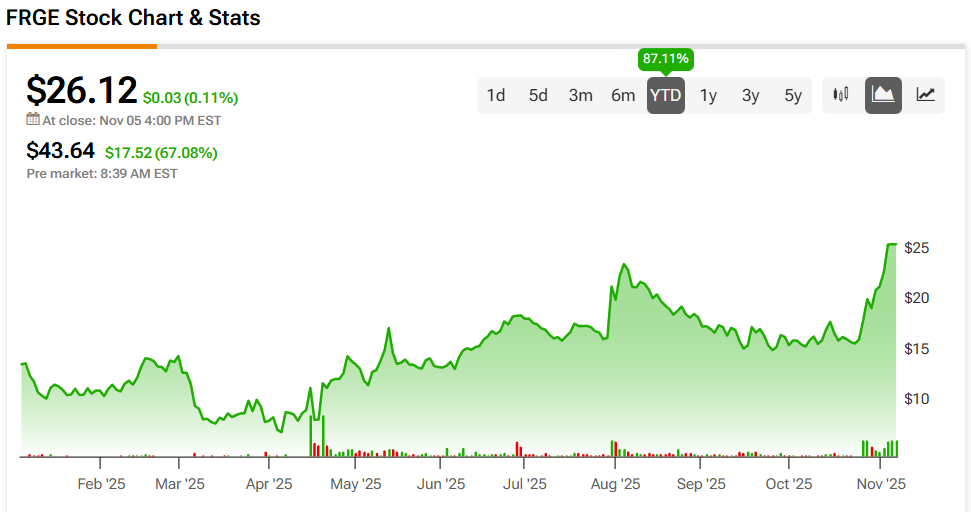Switch chart to 1y range
Screen dimensions: 971x512
tap(708, 96)
